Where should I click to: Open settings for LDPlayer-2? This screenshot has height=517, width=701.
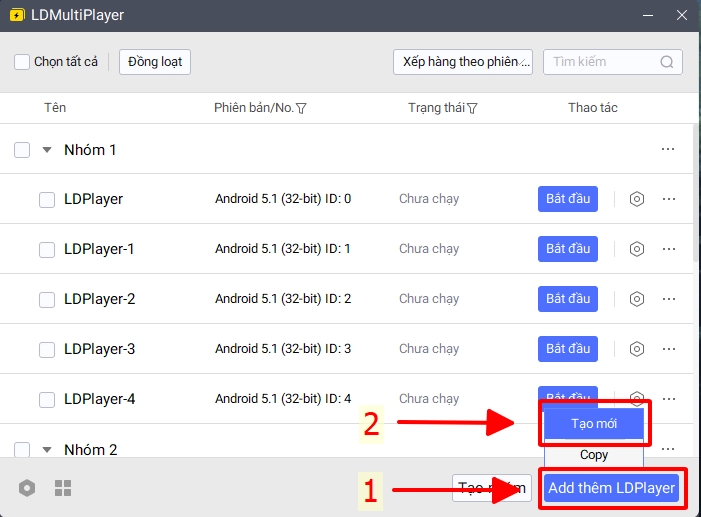[x=637, y=299]
